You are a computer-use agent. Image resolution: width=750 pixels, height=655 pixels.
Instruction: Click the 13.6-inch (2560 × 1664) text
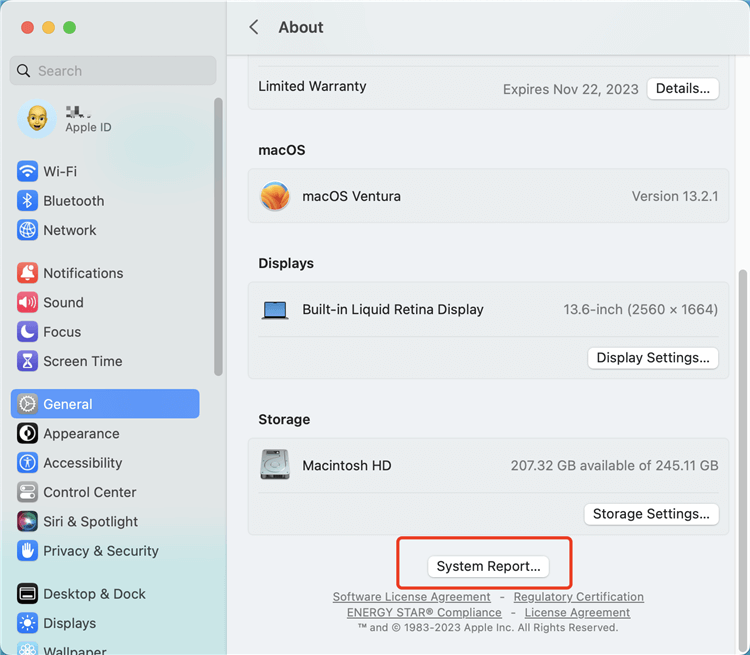click(640, 310)
